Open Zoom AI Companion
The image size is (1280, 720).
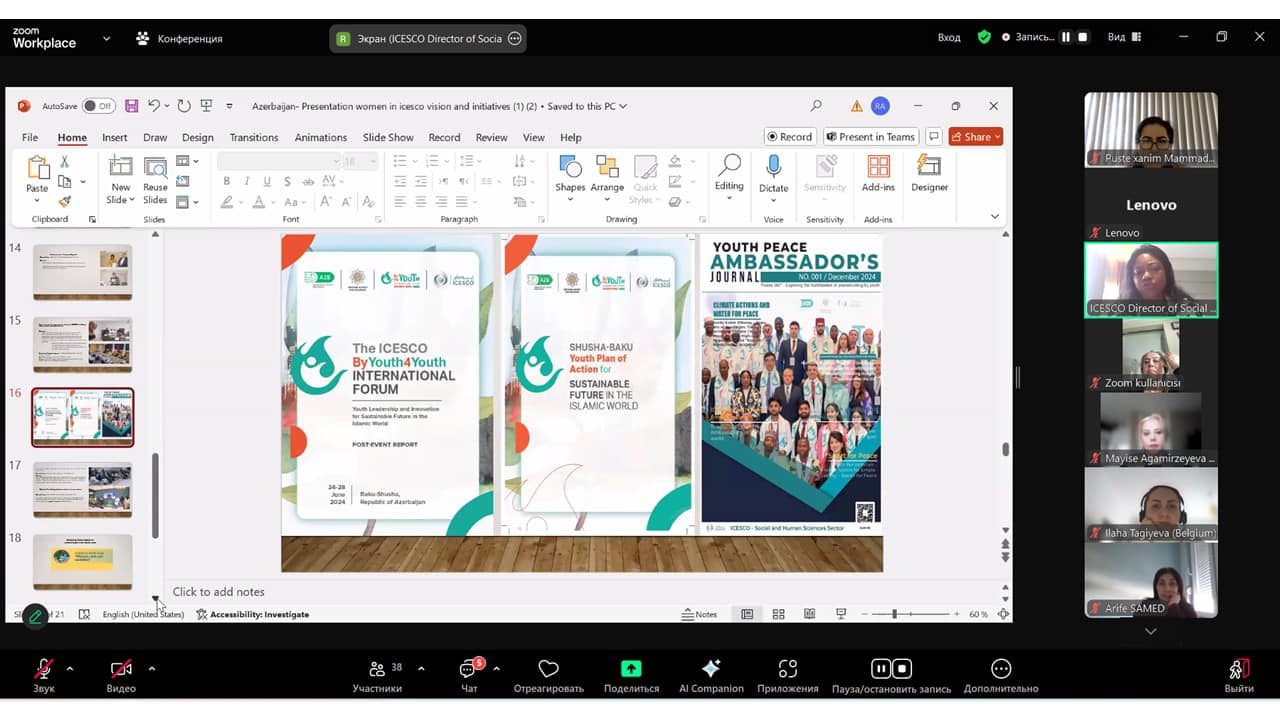pos(711,676)
